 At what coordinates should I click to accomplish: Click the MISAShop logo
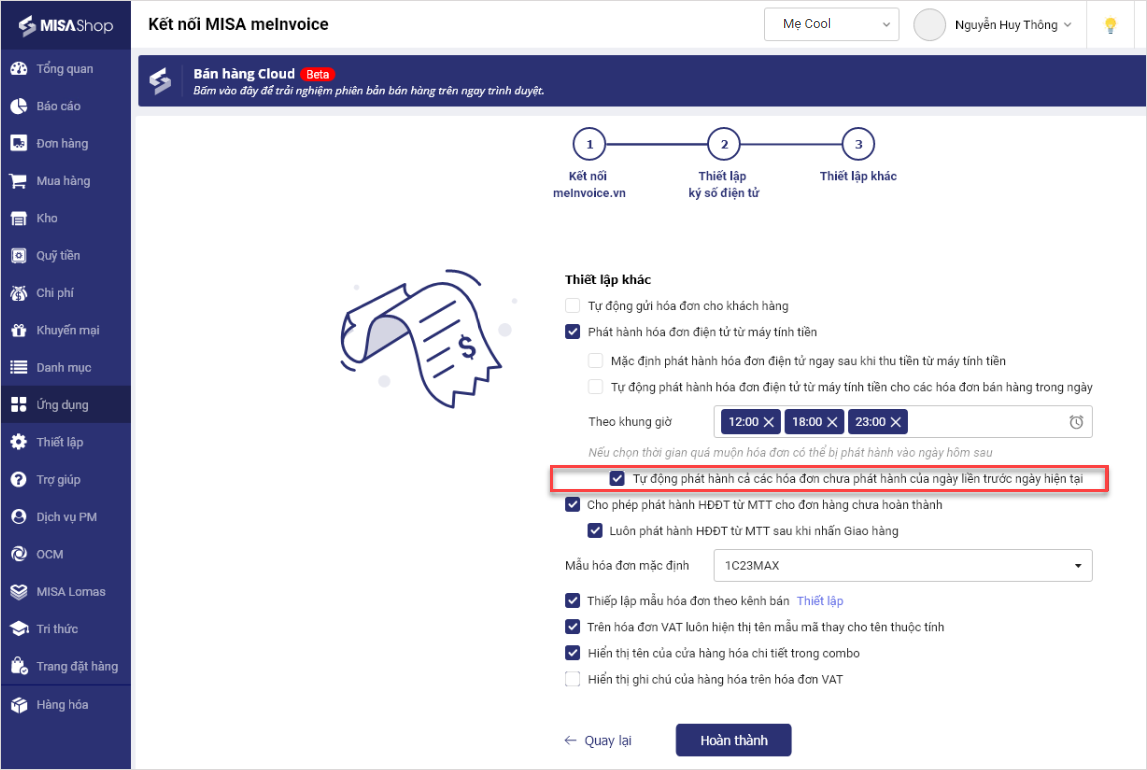click(66, 26)
